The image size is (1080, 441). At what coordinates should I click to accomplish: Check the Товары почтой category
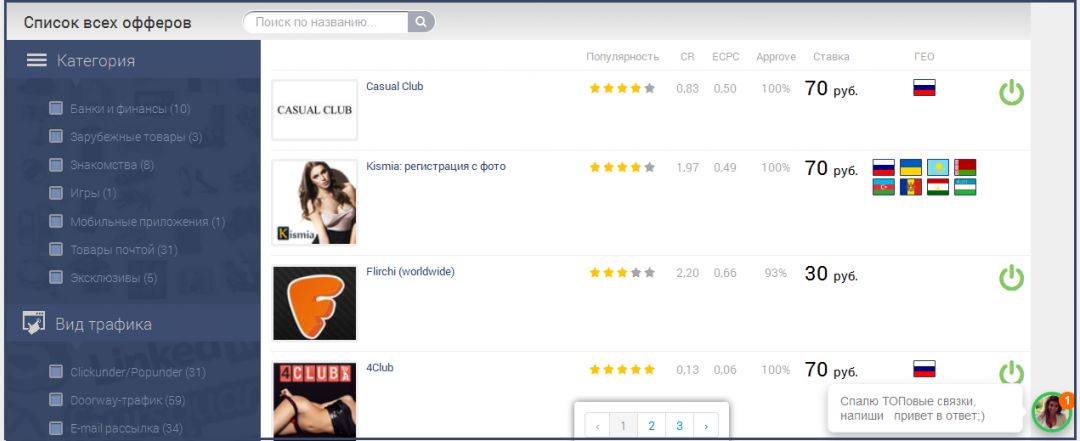coord(56,249)
